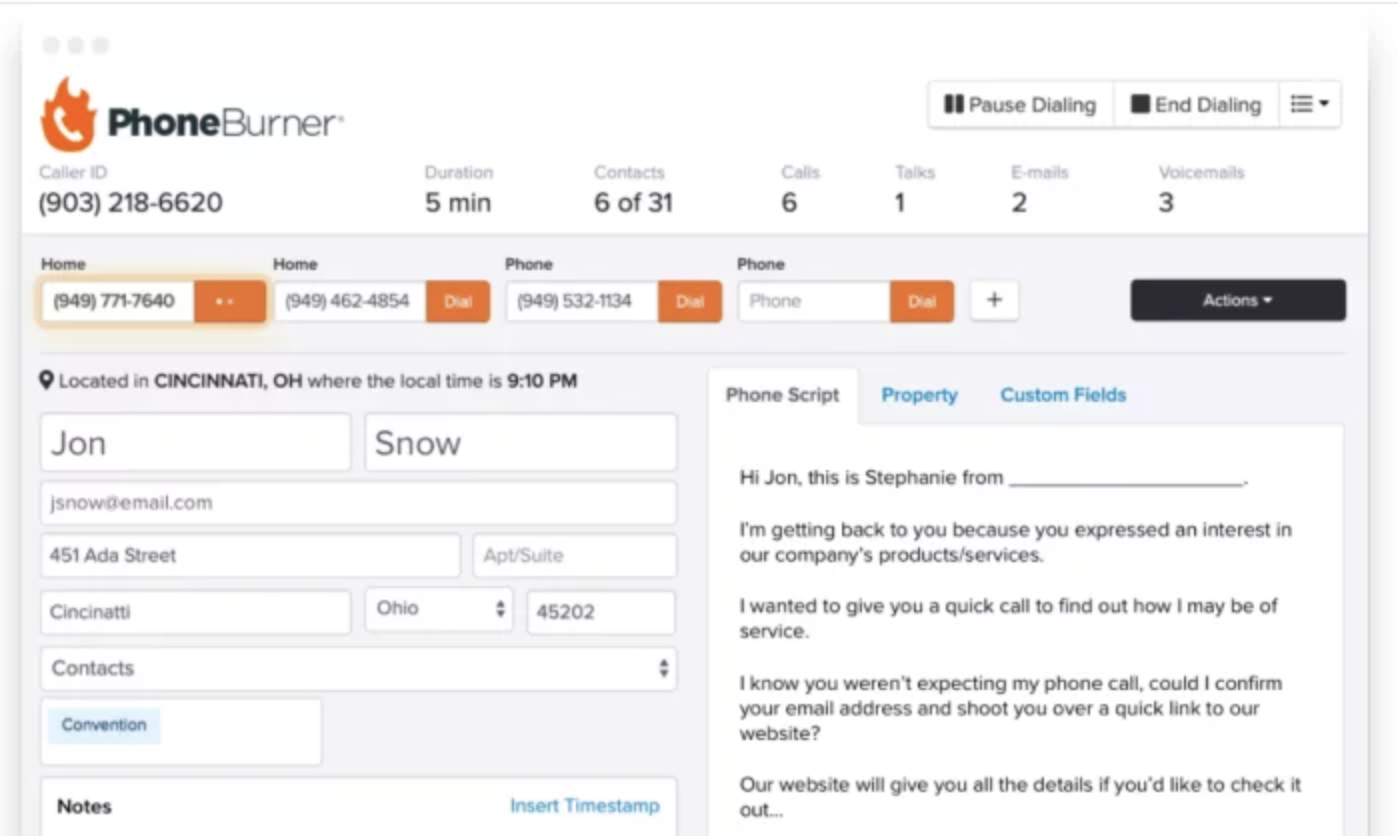Dial the Home number (949) 462-4854
1398x836 pixels.
(x=458, y=301)
